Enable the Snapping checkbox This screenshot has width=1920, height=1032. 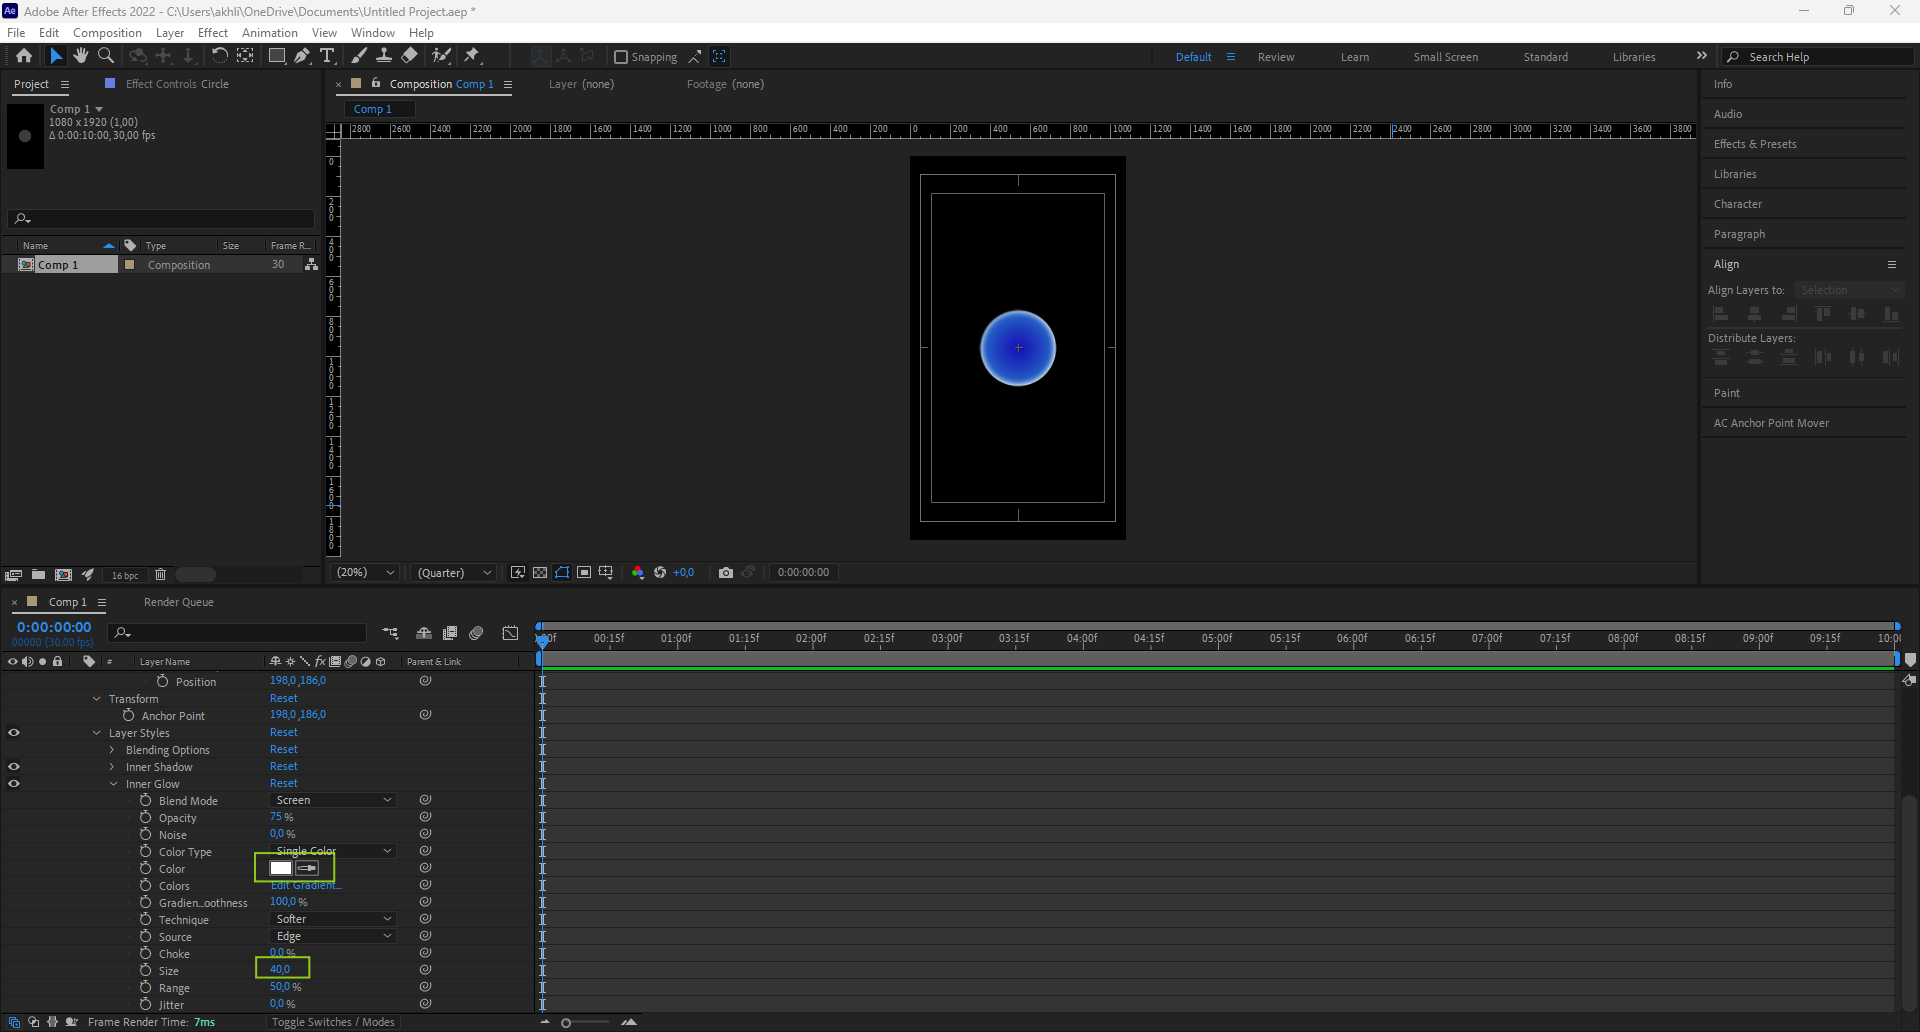(x=621, y=57)
